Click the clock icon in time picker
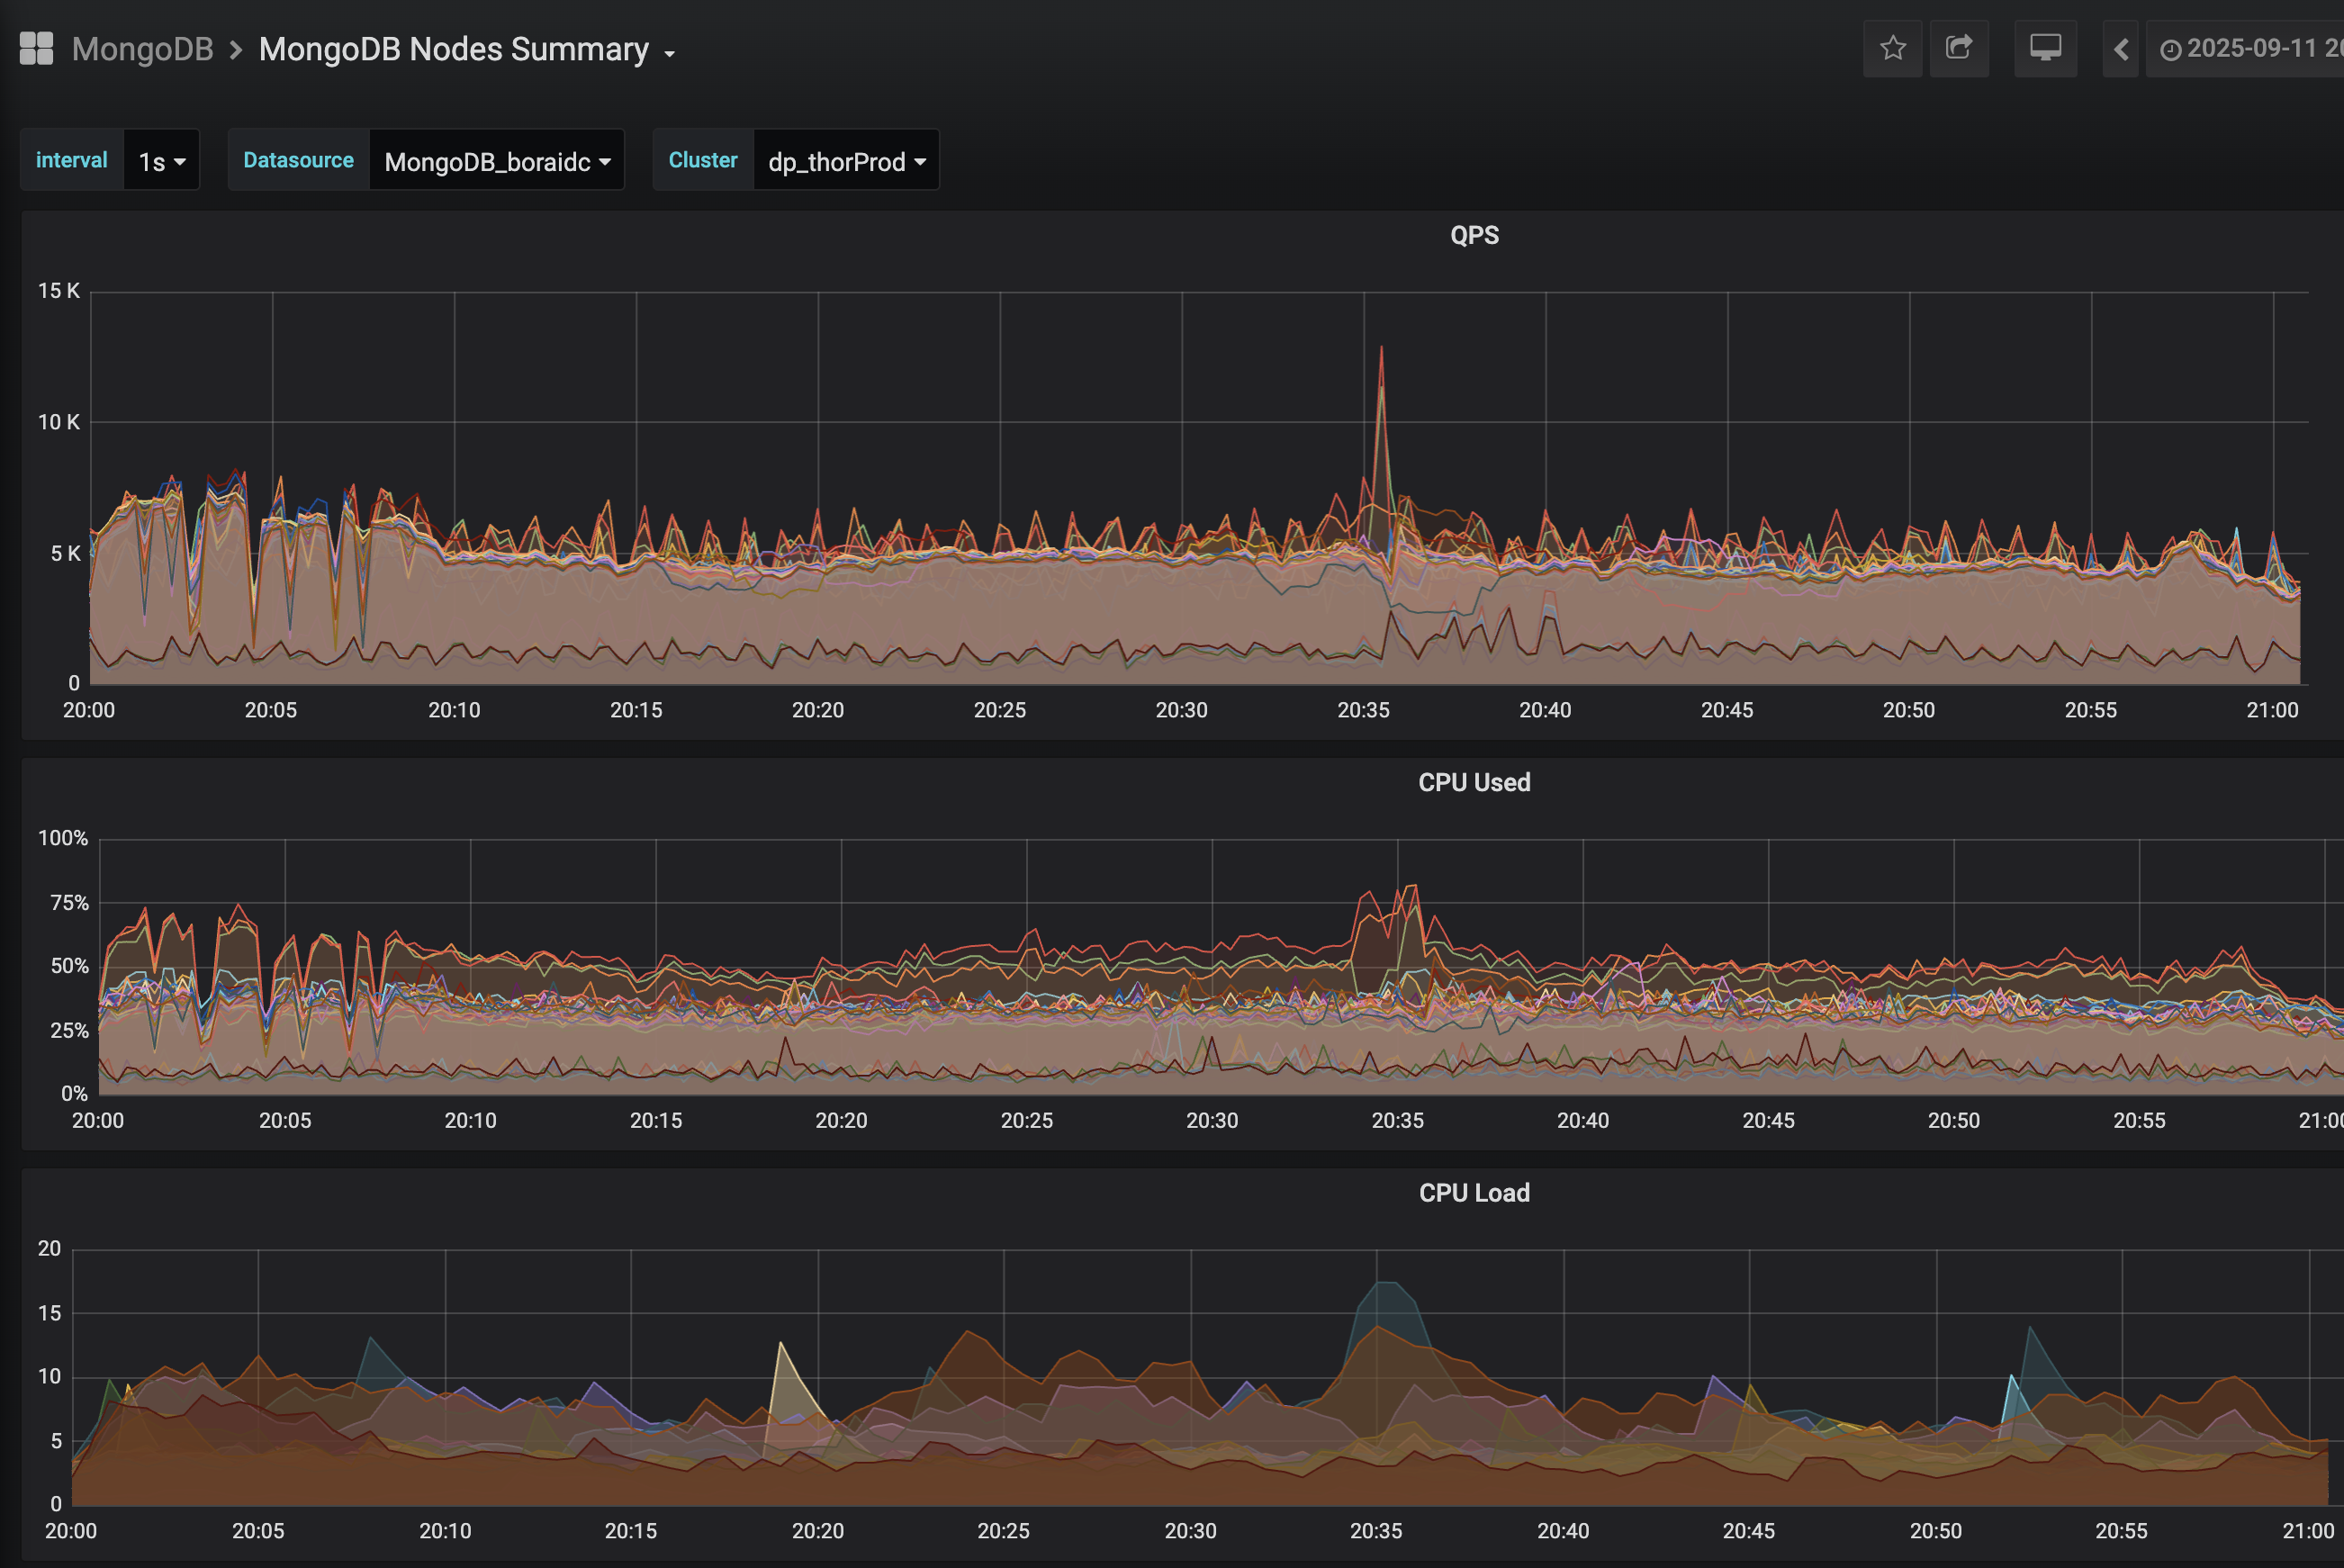The height and width of the screenshot is (1568, 2344). pyautogui.click(x=2169, y=50)
